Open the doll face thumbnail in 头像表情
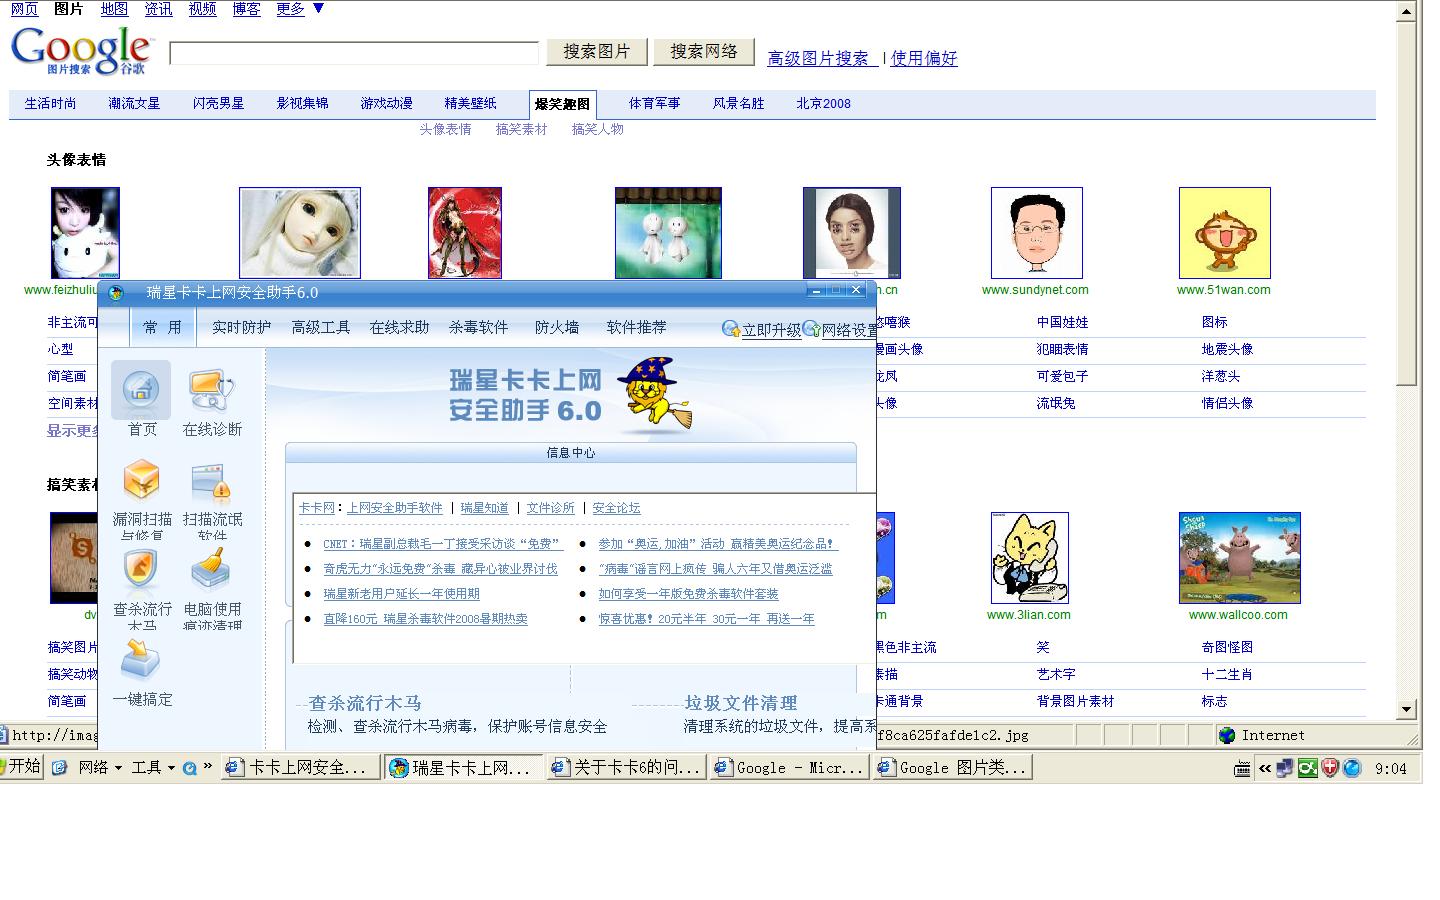Screen dimensions: 1440x900 300,233
